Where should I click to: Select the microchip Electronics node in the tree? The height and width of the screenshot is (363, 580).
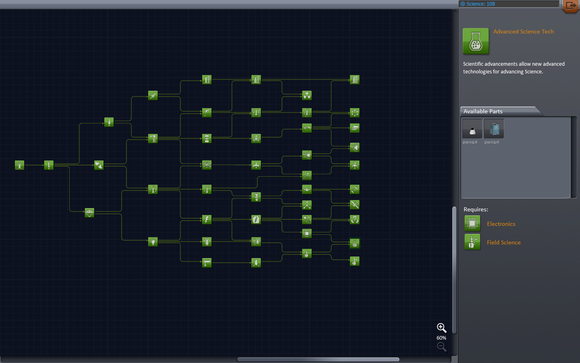click(307, 233)
